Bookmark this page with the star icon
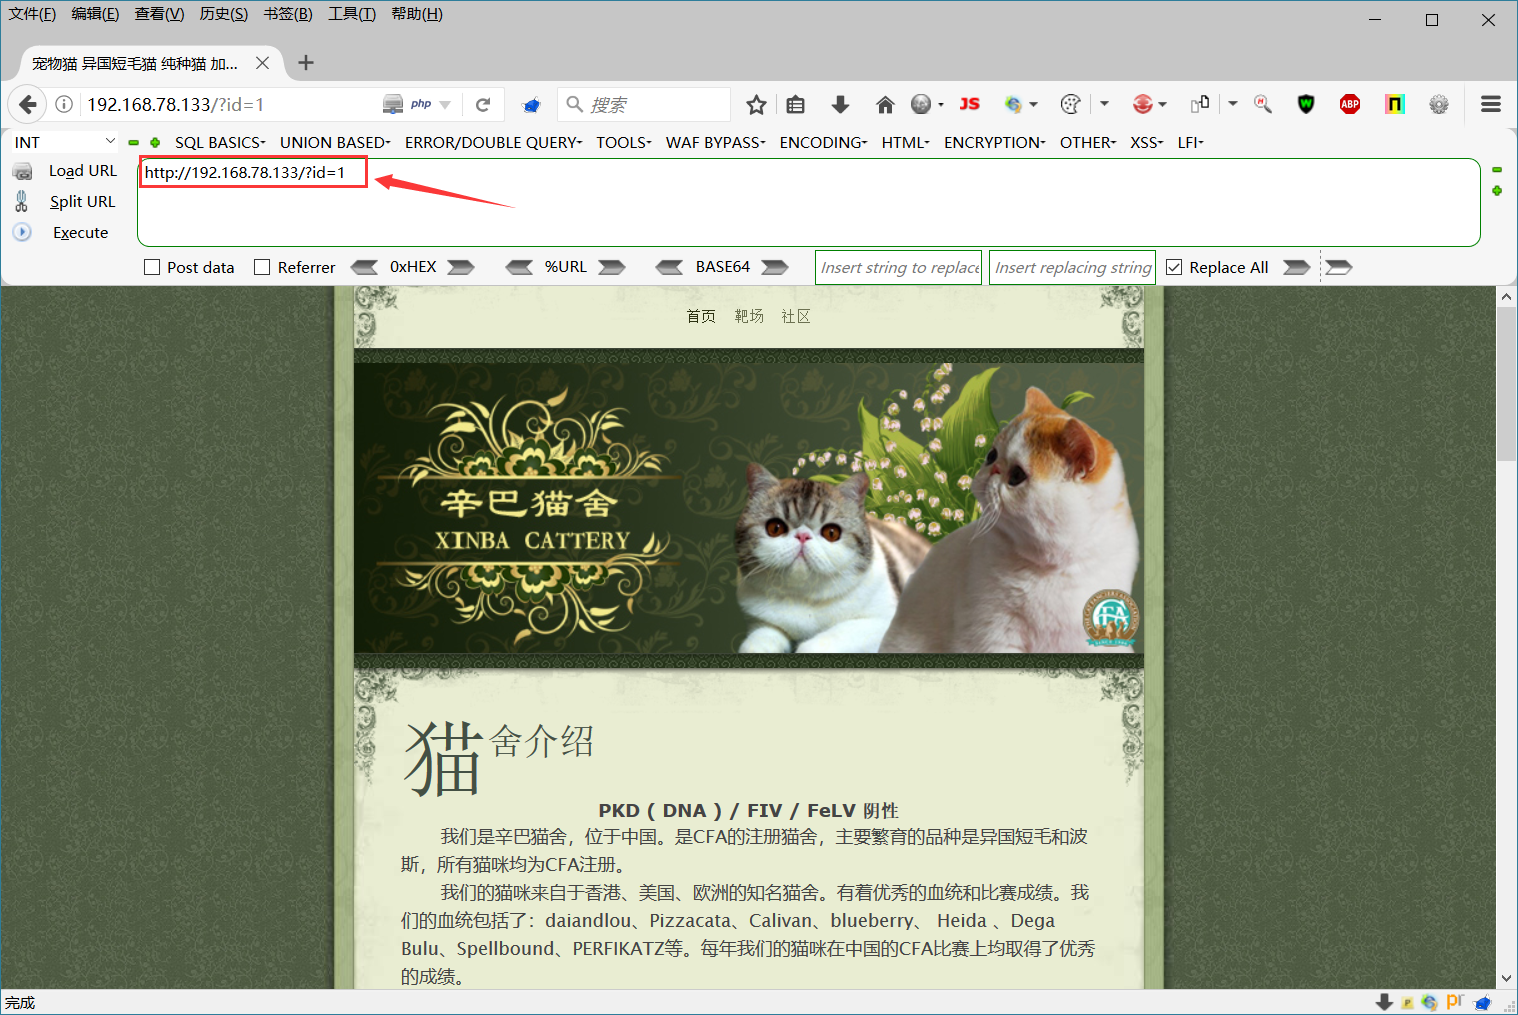The image size is (1518, 1015). [756, 104]
